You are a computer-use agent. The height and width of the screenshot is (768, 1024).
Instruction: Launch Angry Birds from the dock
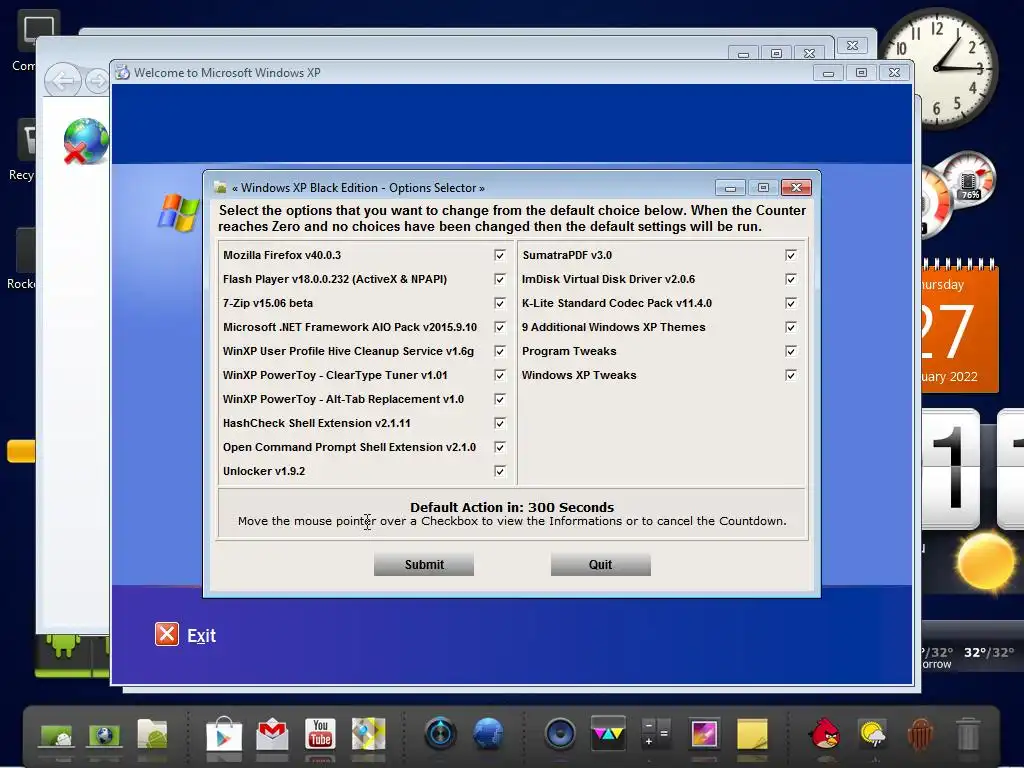tap(825, 734)
